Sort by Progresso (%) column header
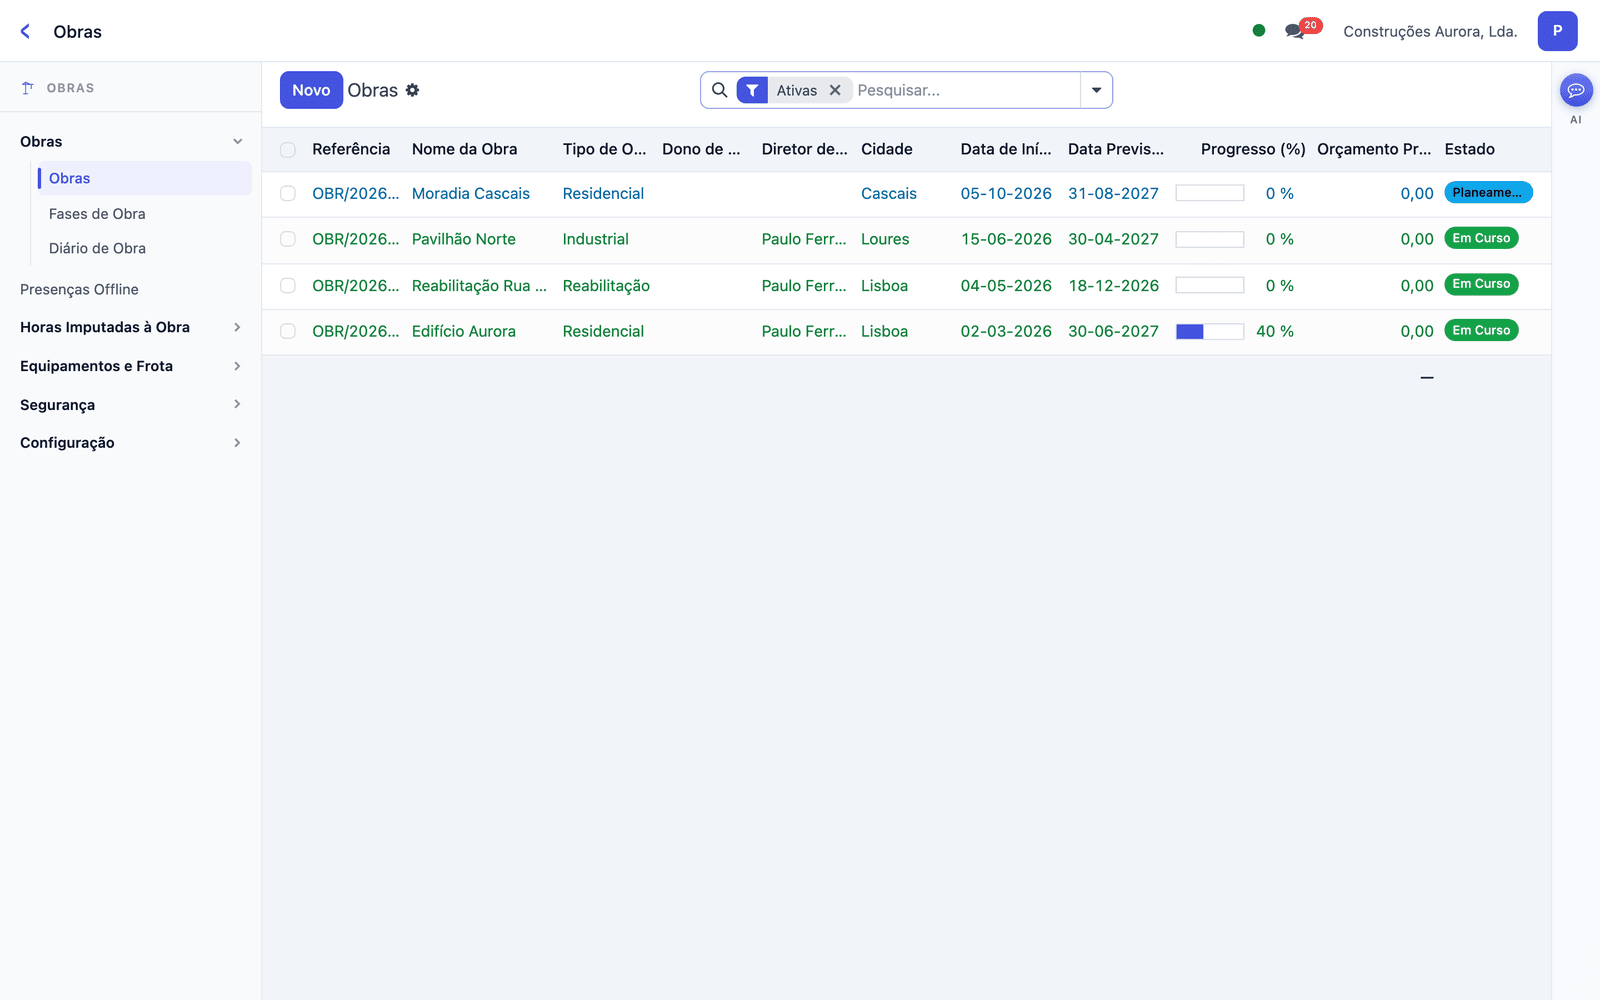This screenshot has width=1600, height=1000. click(1253, 149)
